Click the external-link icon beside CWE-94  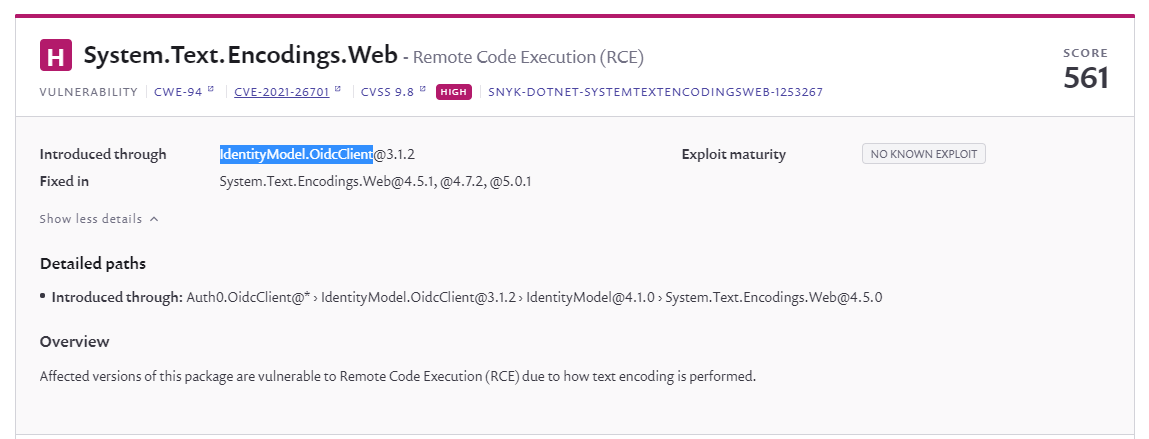[210, 89]
